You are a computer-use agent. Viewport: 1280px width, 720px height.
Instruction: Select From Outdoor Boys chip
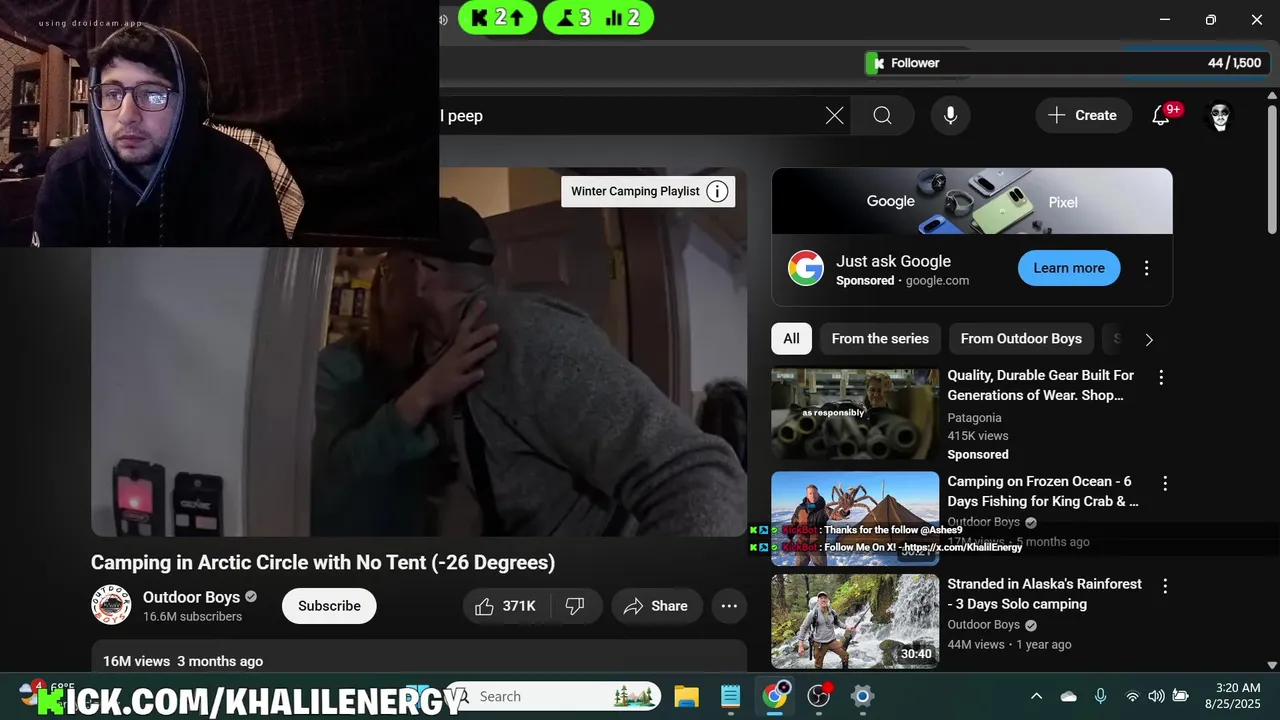point(1021,339)
